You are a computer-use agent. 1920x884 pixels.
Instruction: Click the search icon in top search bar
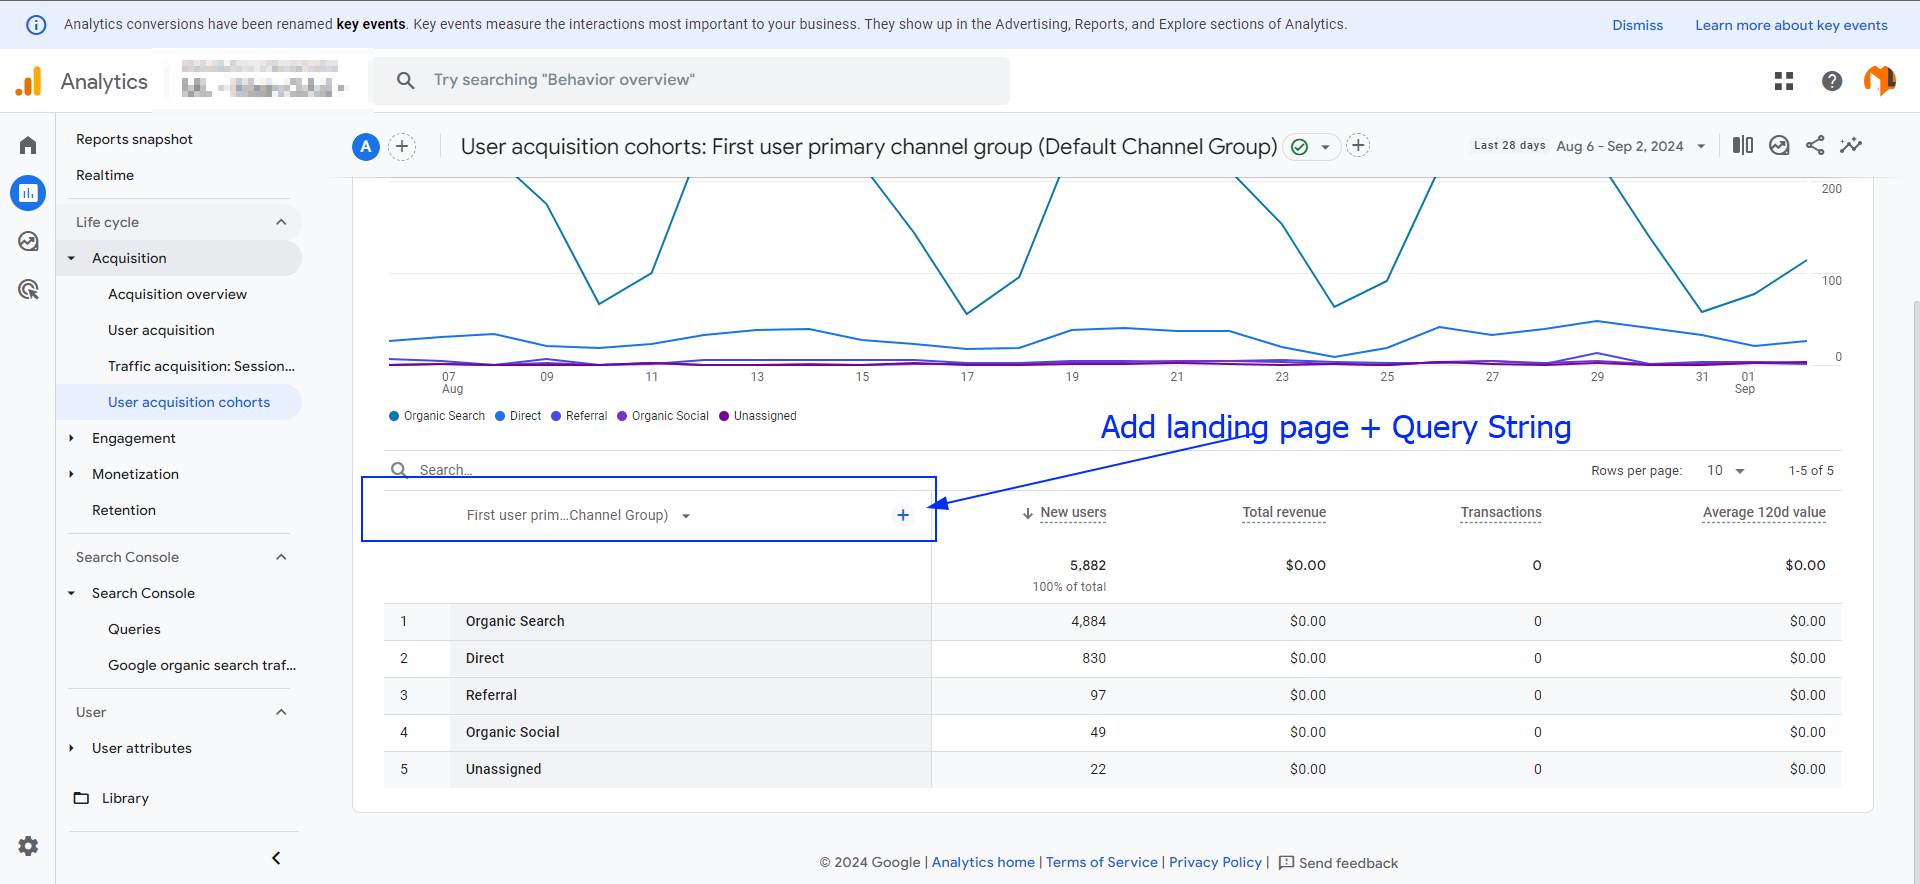tap(405, 80)
